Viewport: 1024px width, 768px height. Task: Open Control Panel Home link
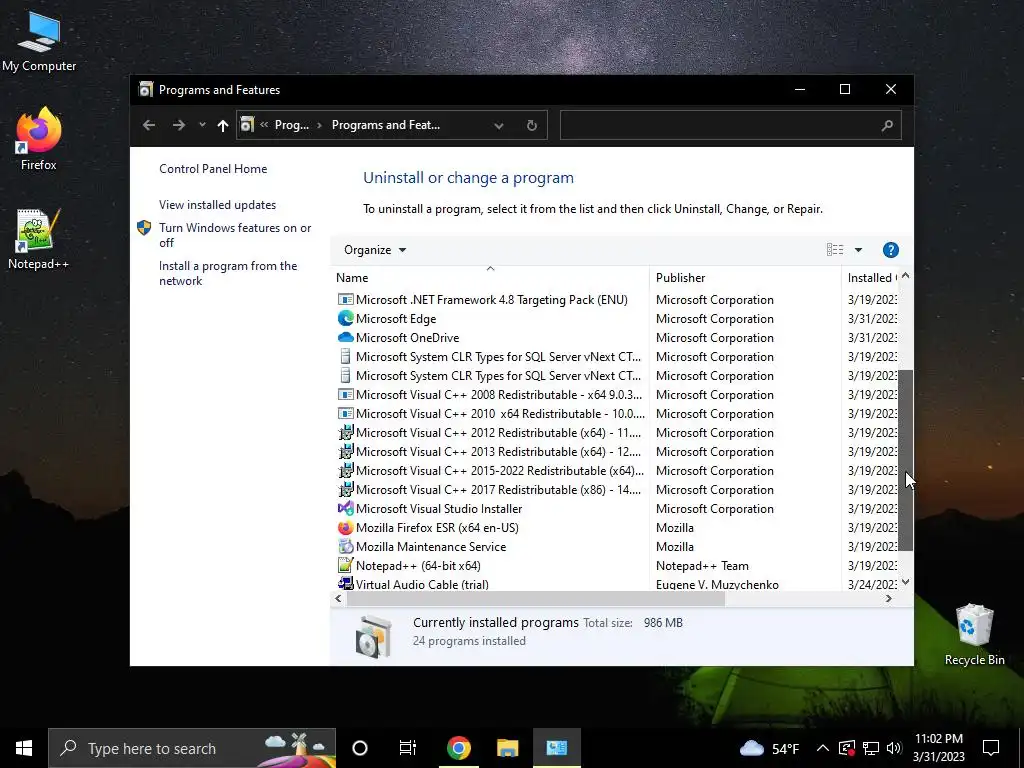[x=213, y=168]
